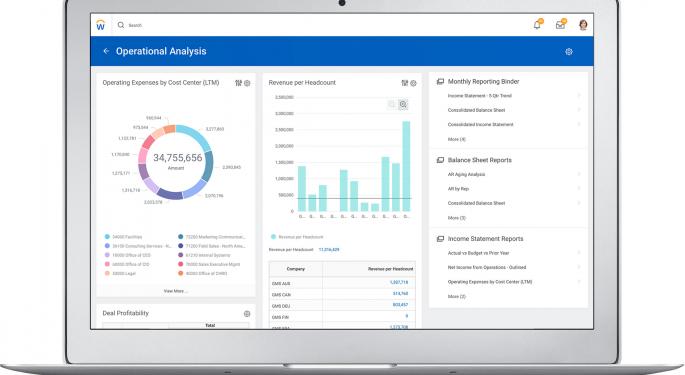Open Consolidated Balance Sheet in Monthly Reporting Binder

tap(476, 110)
